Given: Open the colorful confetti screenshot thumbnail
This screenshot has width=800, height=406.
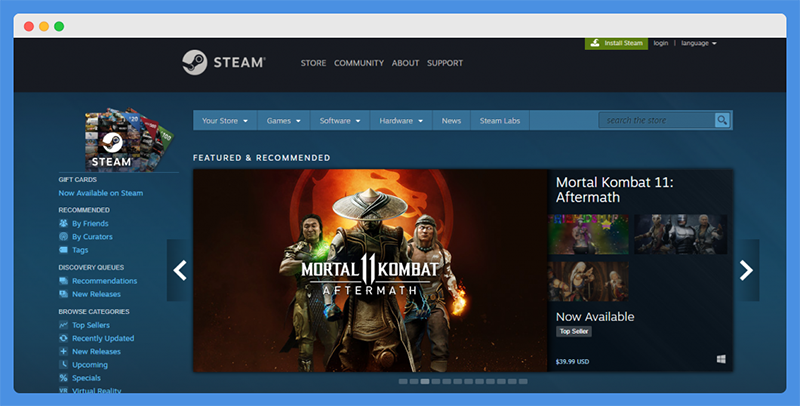Looking at the screenshot, I should coord(588,234).
